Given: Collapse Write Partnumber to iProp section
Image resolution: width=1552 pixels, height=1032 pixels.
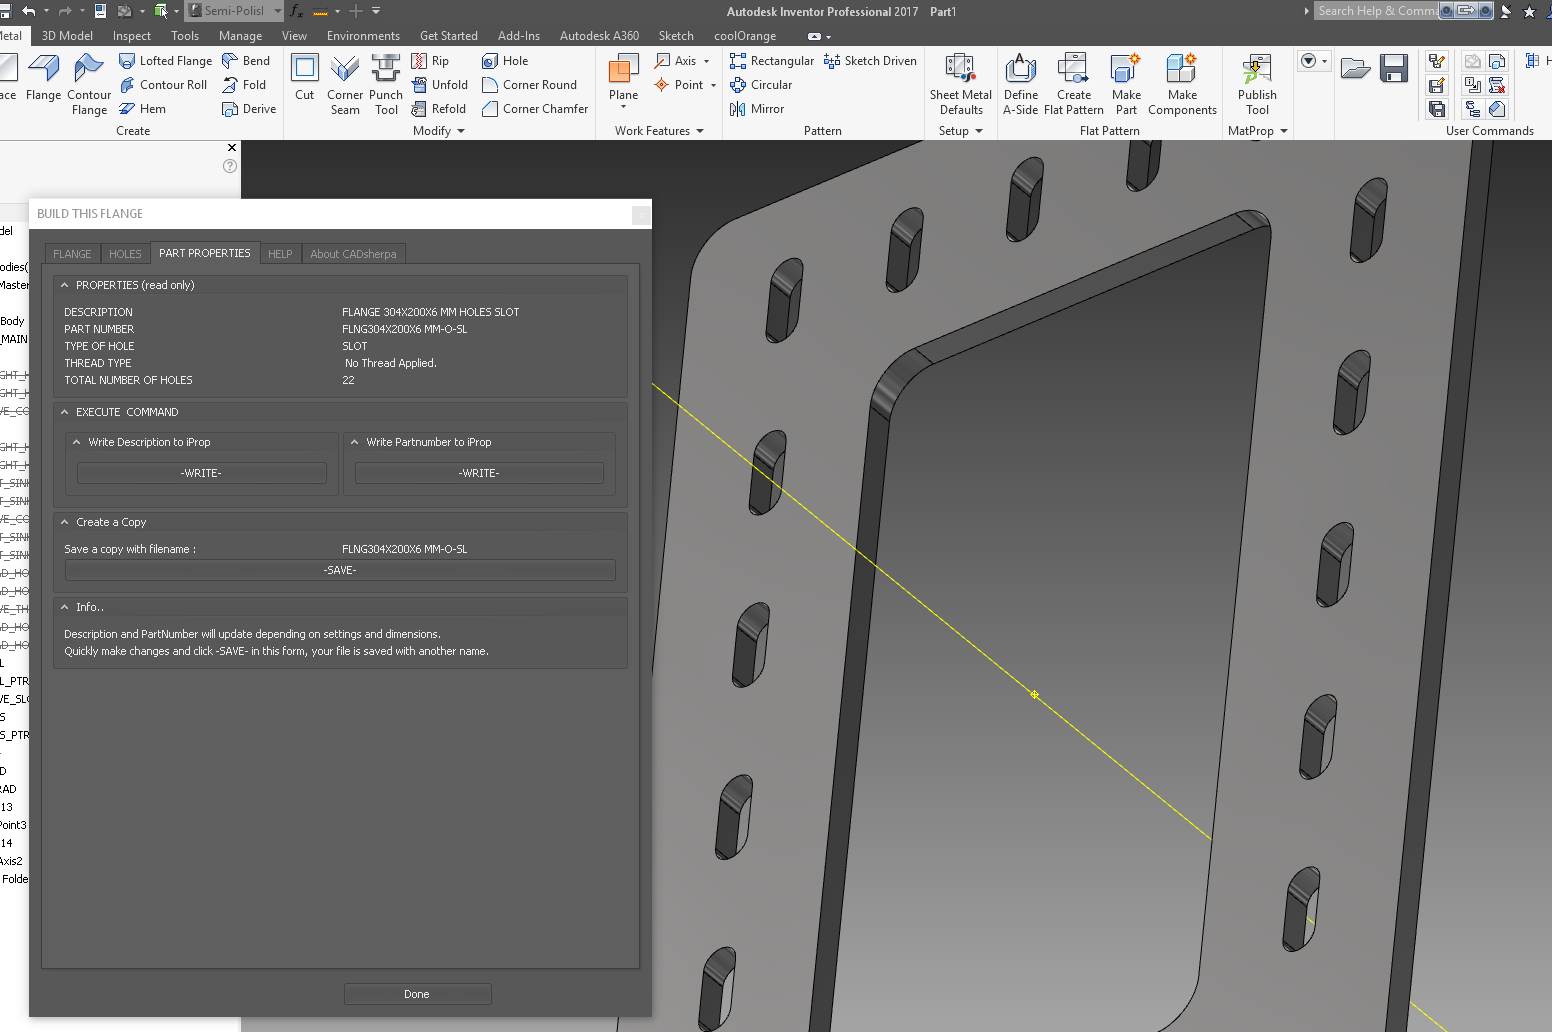Looking at the screenshot, I should coord(355,442).
